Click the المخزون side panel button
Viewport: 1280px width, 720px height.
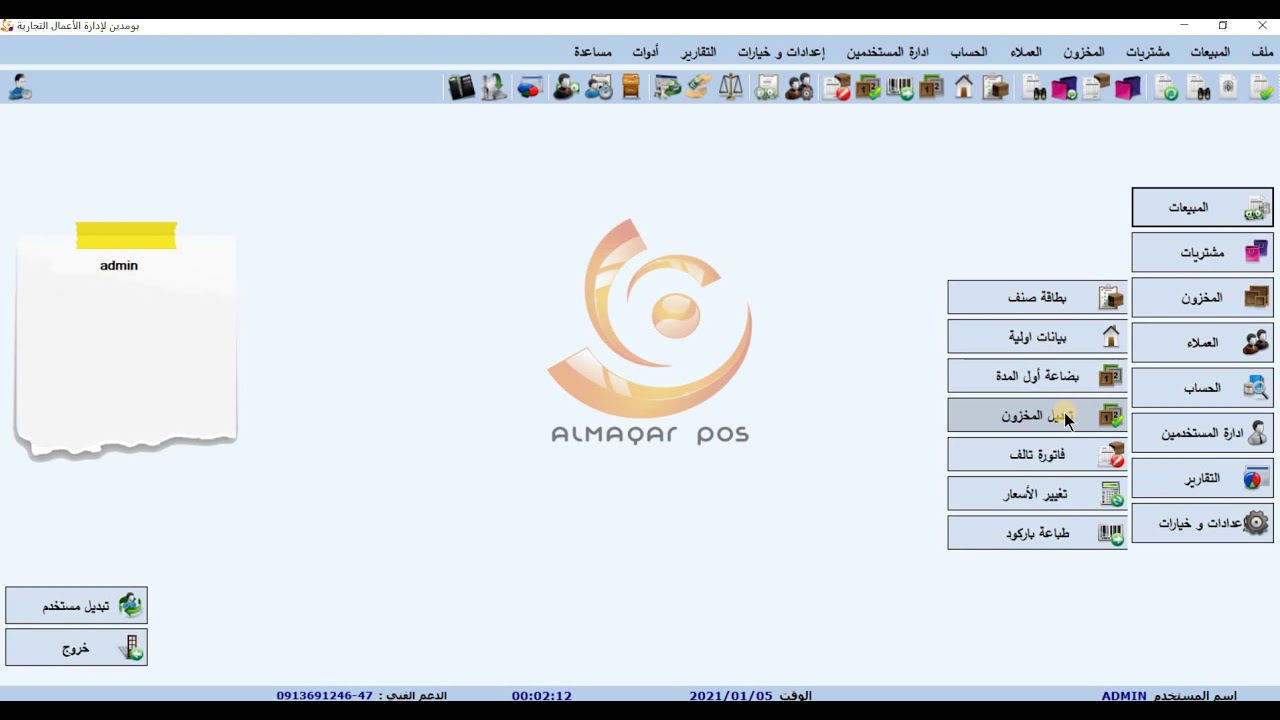point(1202,298)
